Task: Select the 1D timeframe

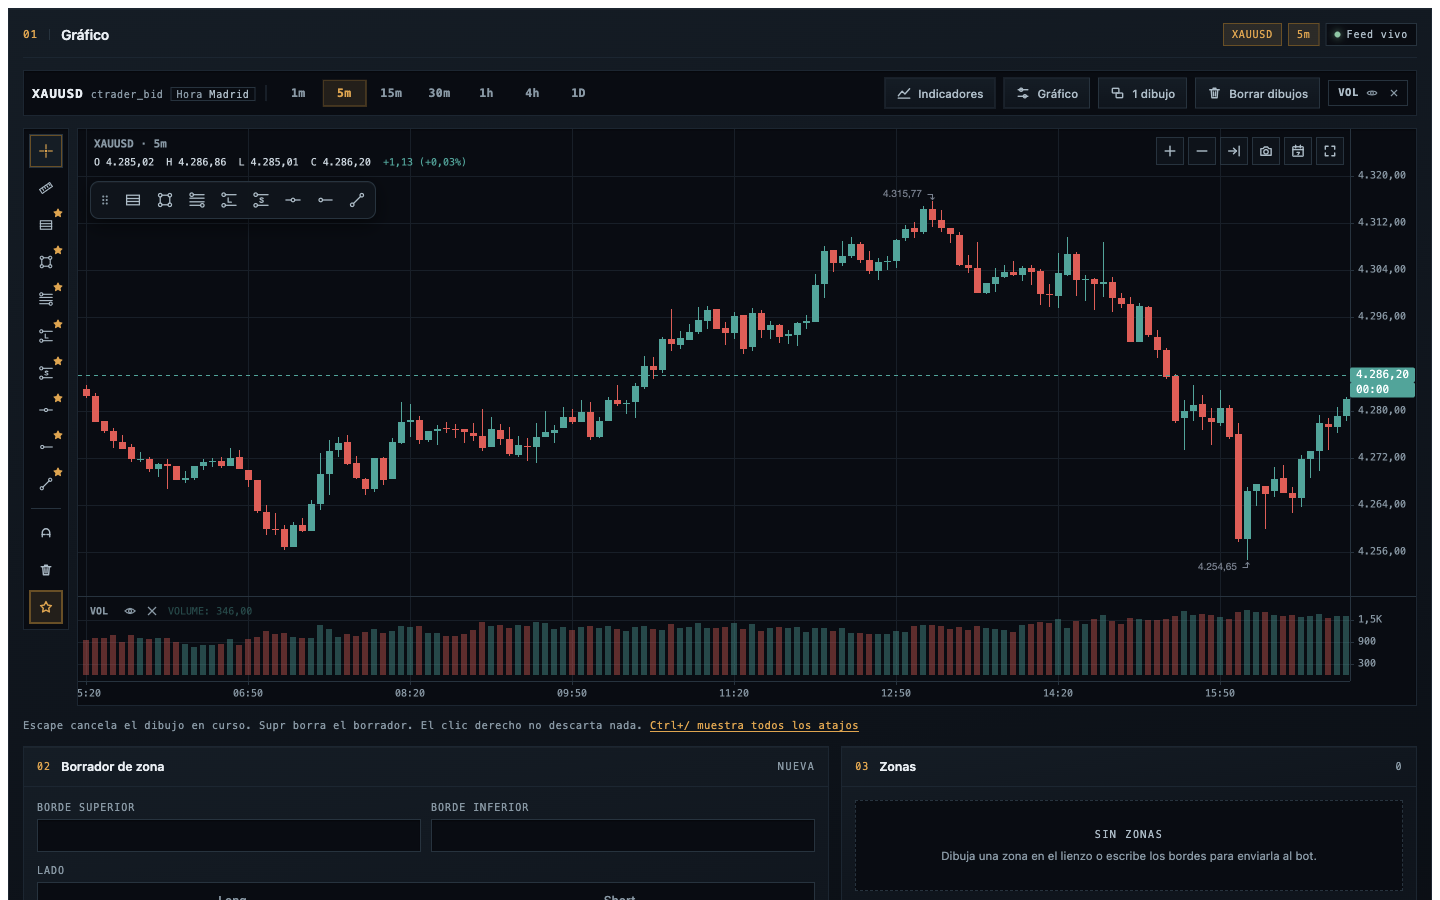Action: tap(578, 93)
